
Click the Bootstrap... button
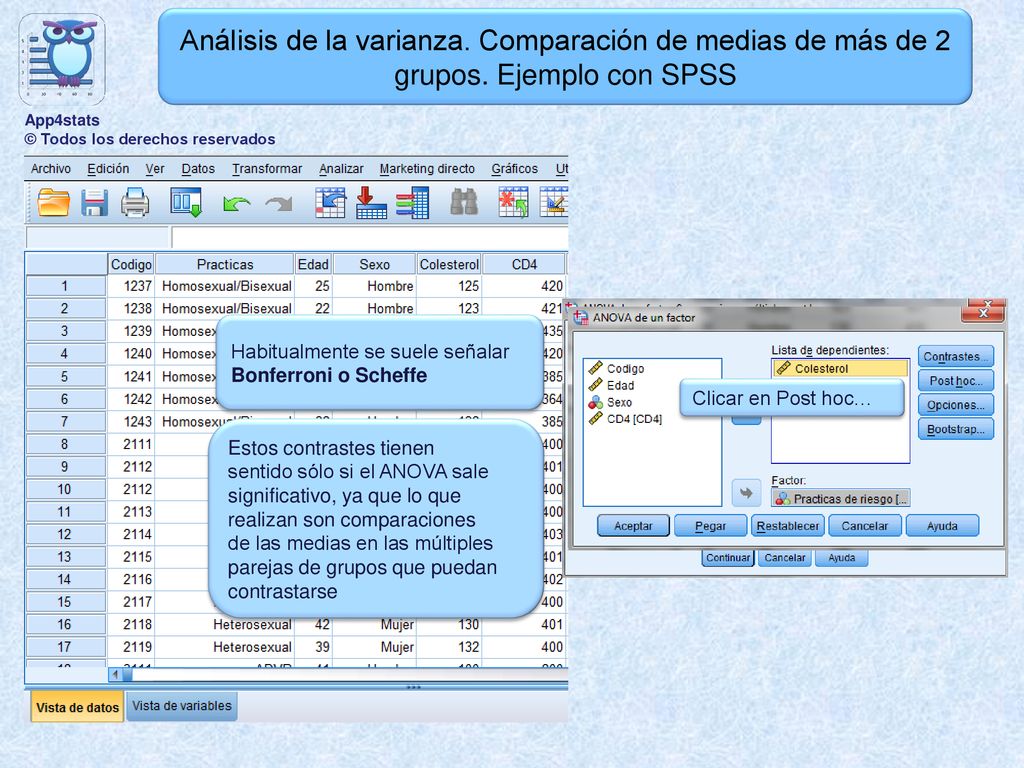[955, 429]
